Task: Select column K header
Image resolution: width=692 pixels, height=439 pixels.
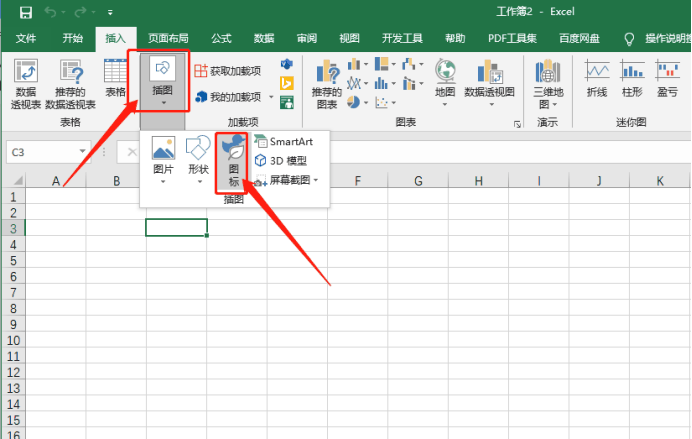Action: (660, 180)
